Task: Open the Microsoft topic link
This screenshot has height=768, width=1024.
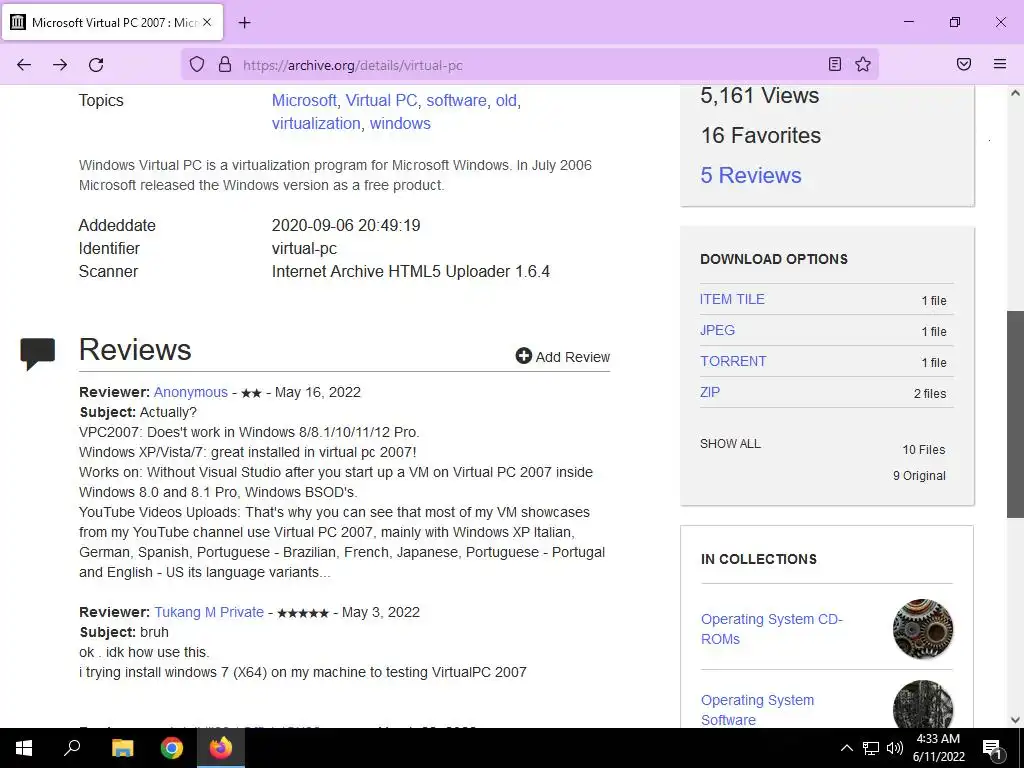Action: [304, 101]
